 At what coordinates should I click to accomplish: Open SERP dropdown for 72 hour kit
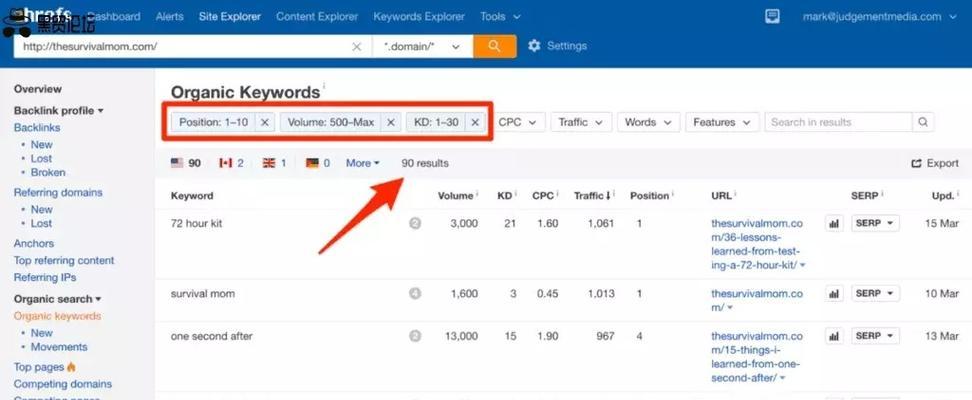[x=875, y=223]
